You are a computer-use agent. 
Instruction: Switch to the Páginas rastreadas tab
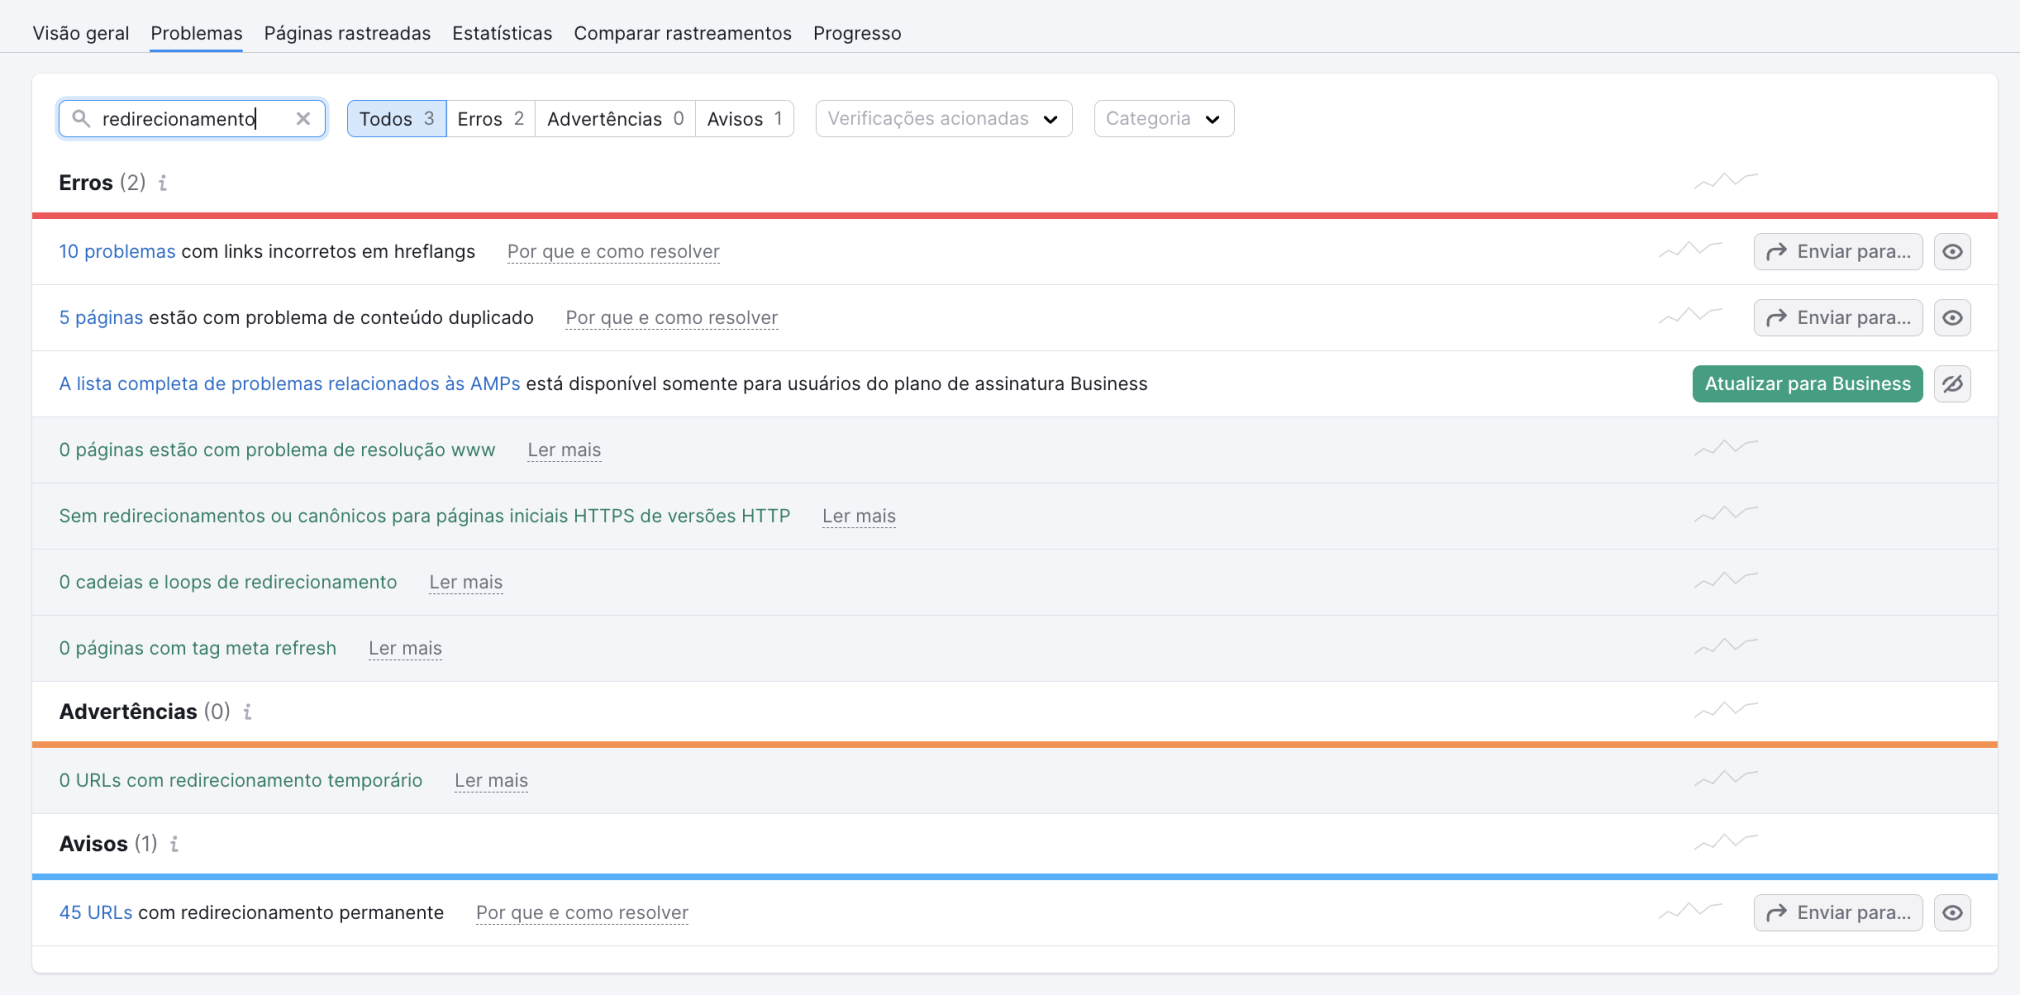347,33
